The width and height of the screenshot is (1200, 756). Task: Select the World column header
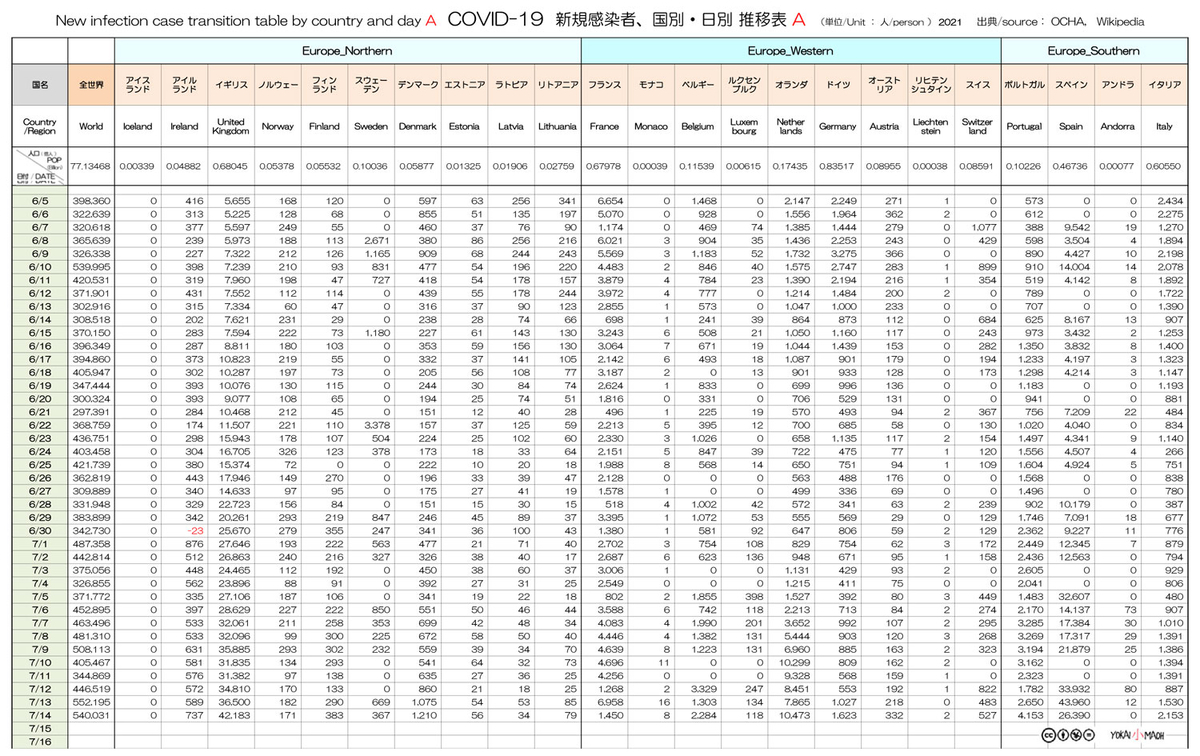(x=91, y=127)
